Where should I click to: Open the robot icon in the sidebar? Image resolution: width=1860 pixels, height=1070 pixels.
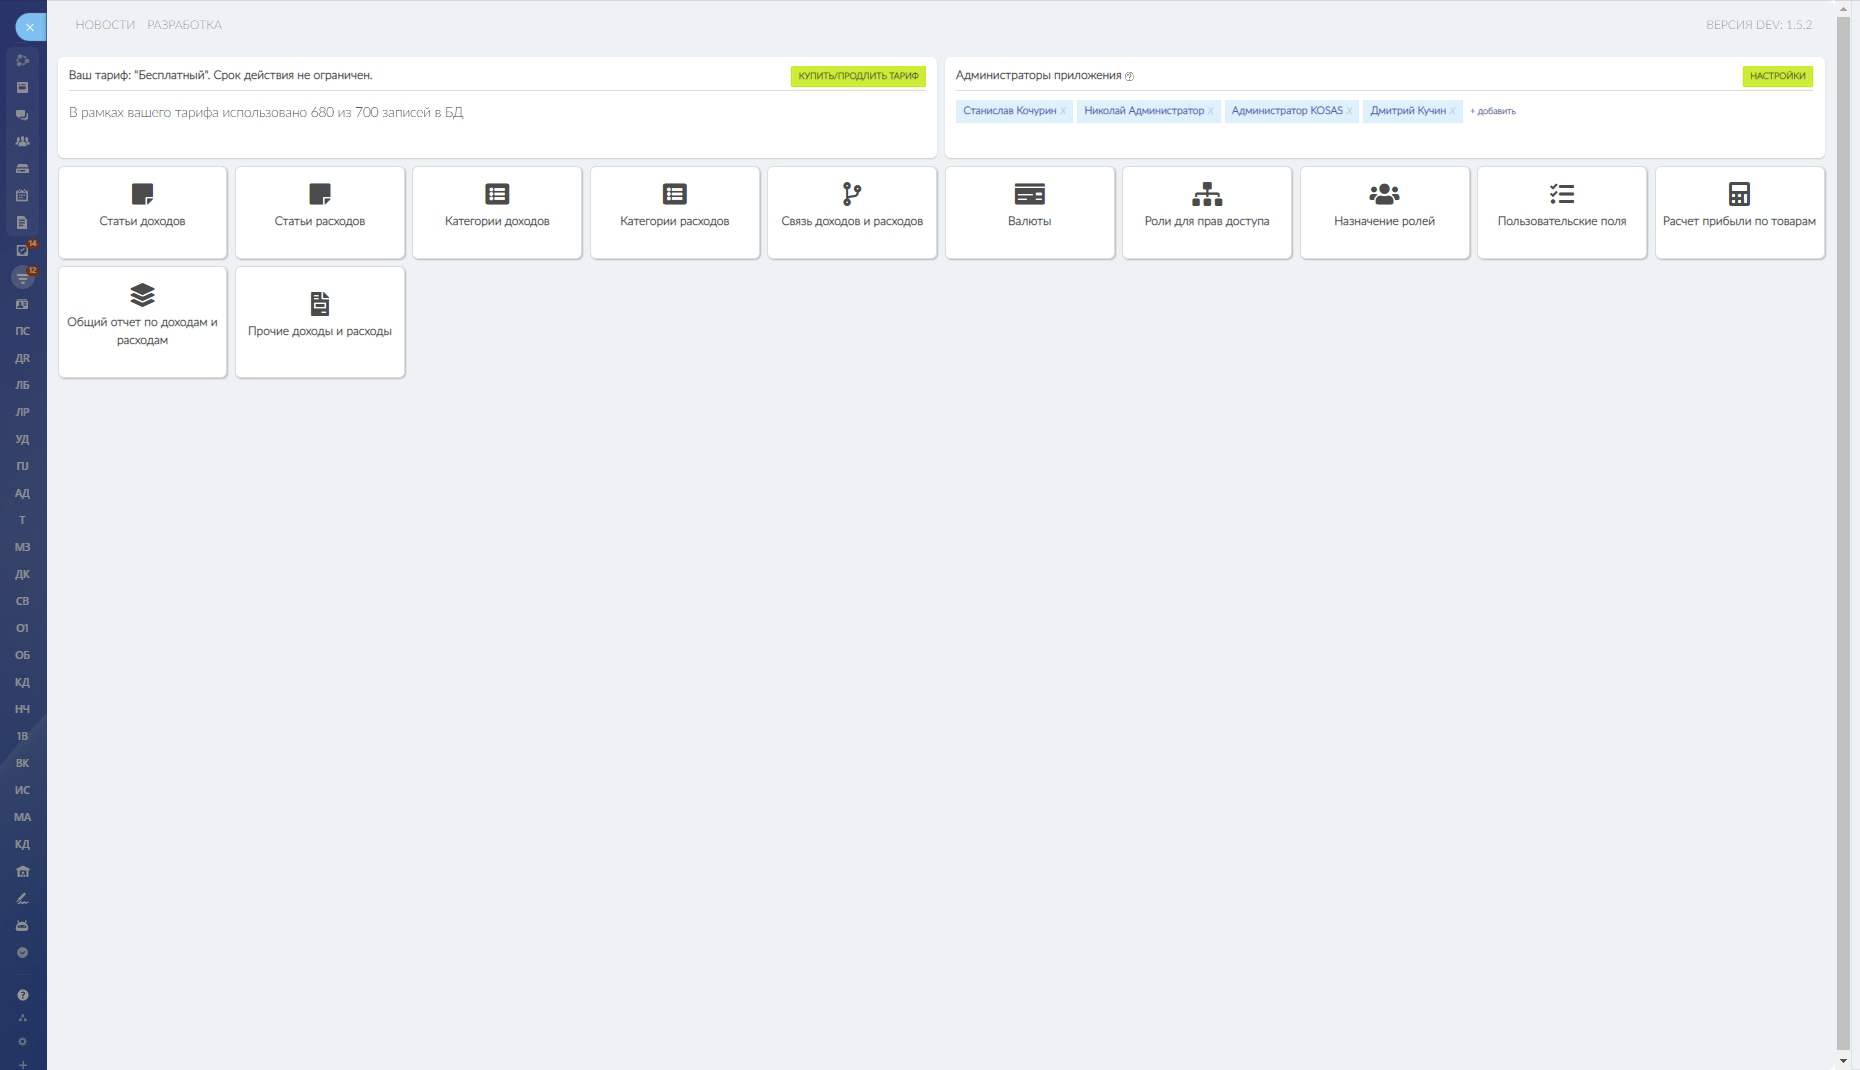22,925
